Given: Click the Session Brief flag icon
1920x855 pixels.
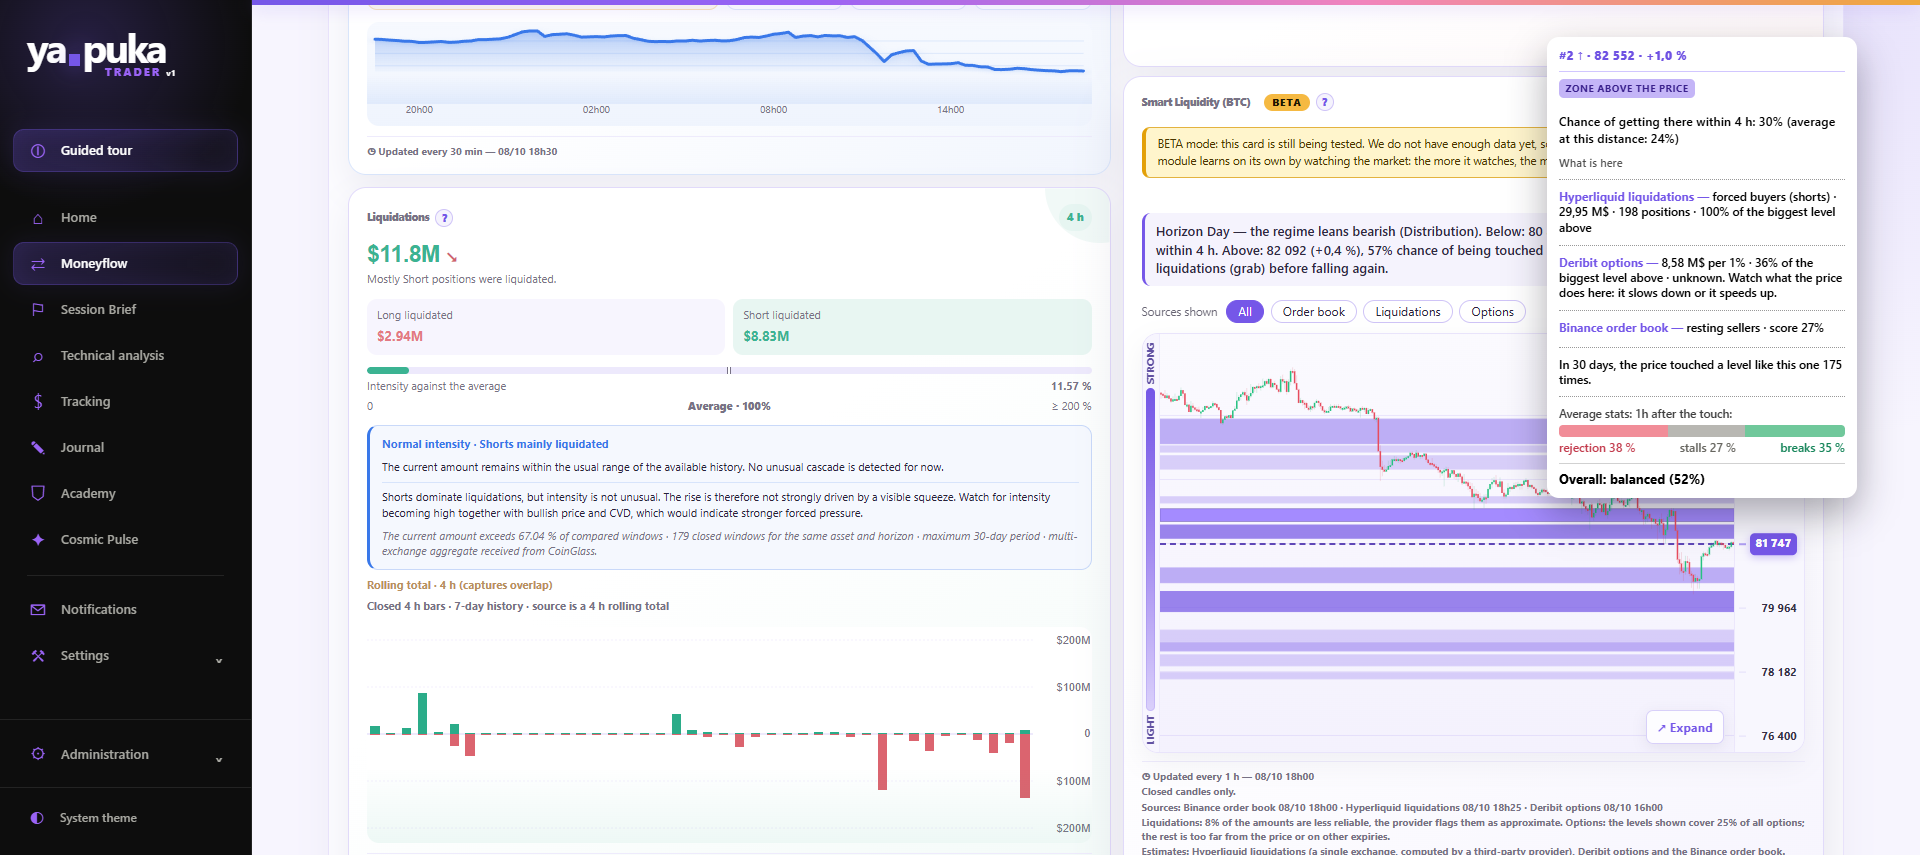Looking at the screenshot, I should pyautogui.click(x=38, y=310).
